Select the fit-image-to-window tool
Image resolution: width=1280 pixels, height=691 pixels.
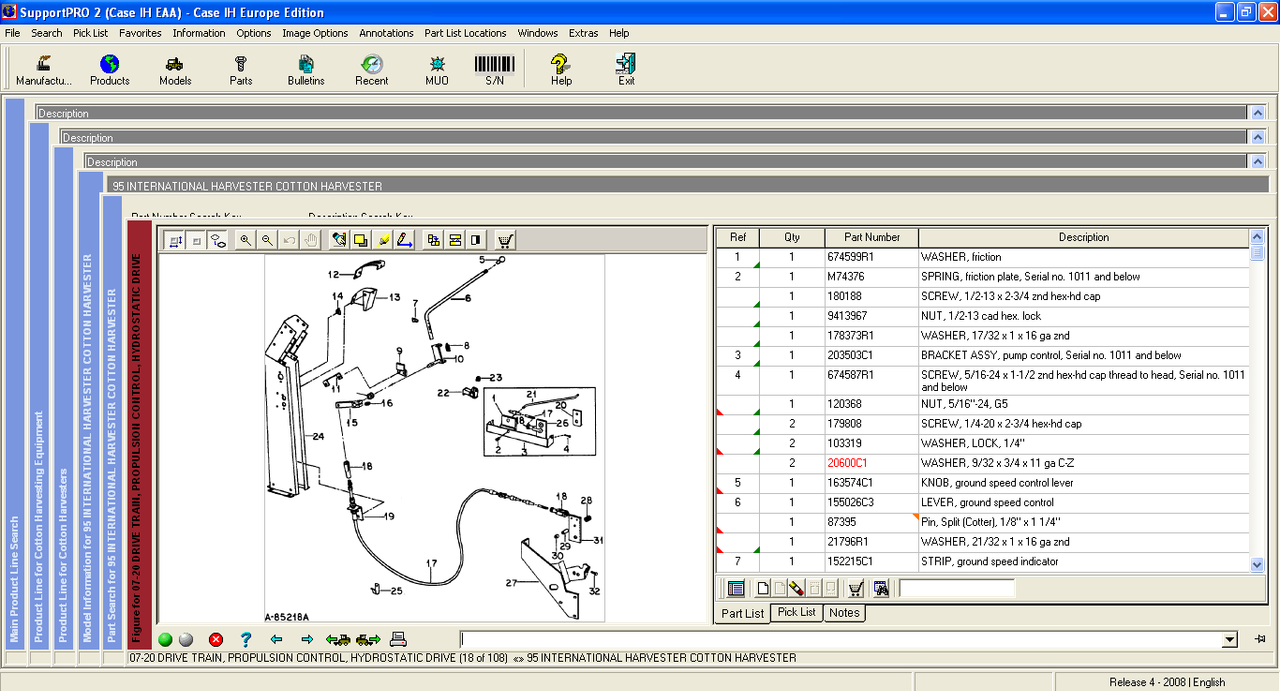tap(174, 240)
